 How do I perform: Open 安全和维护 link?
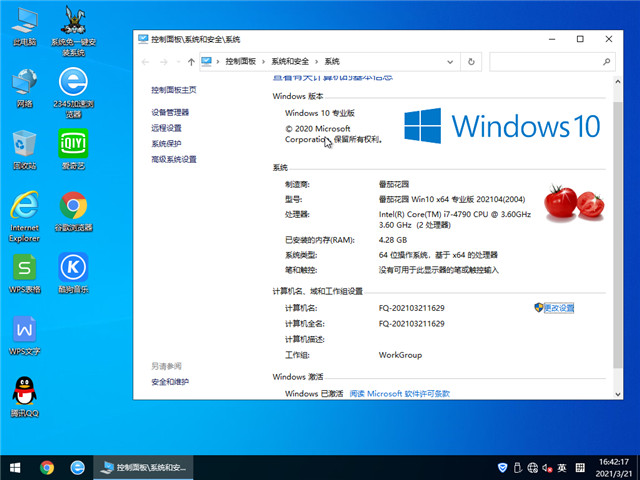(170, 382)
